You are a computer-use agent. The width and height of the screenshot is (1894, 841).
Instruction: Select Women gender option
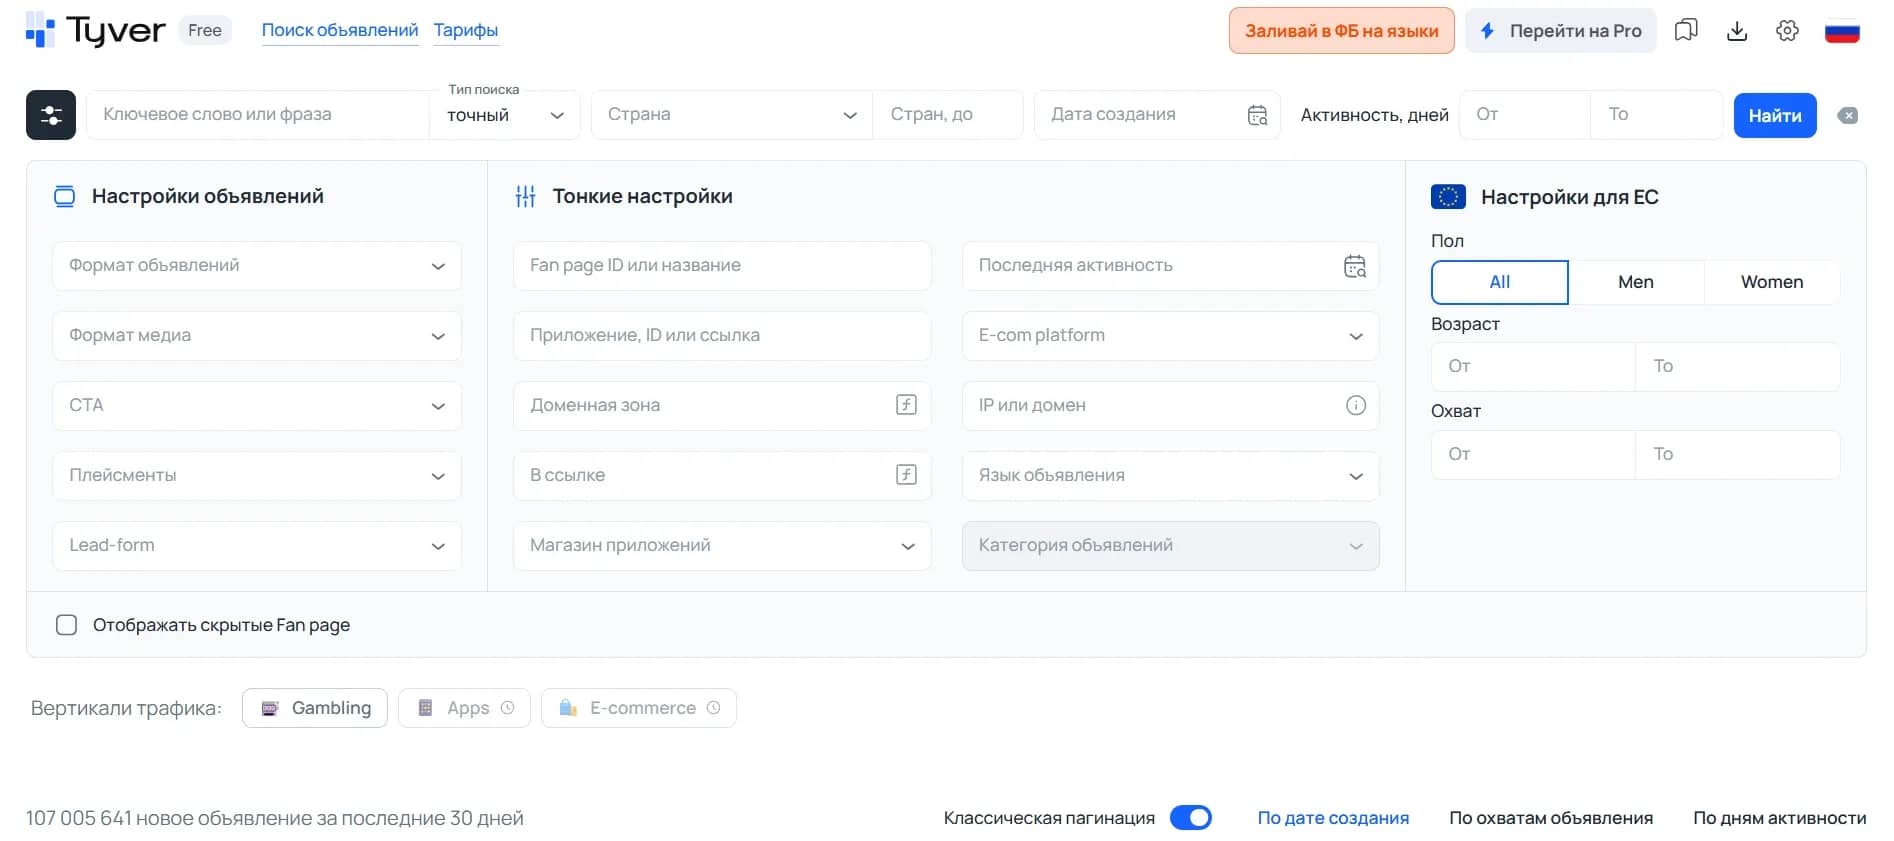[1772, 282]
